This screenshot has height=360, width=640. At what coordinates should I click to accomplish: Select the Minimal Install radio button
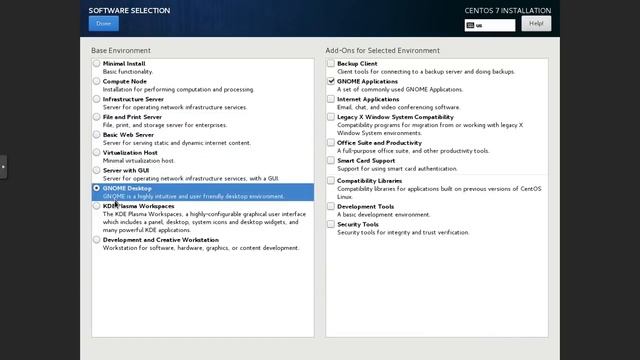[96, 63]
